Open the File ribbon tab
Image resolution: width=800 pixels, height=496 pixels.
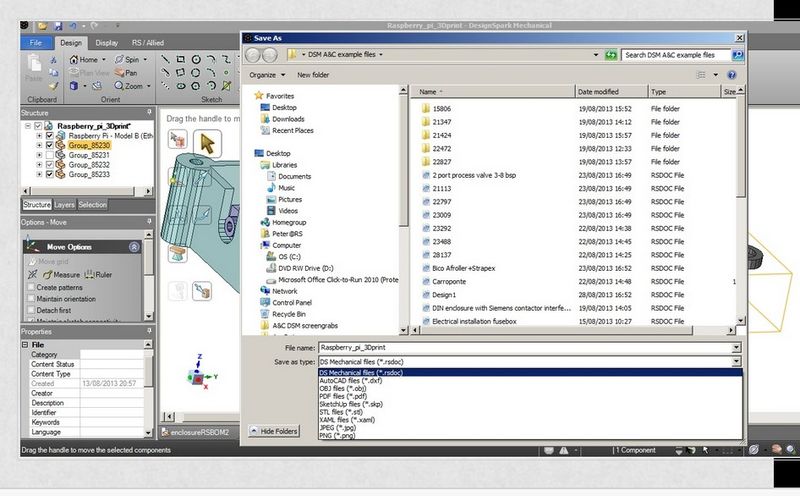tap(36, 43)
